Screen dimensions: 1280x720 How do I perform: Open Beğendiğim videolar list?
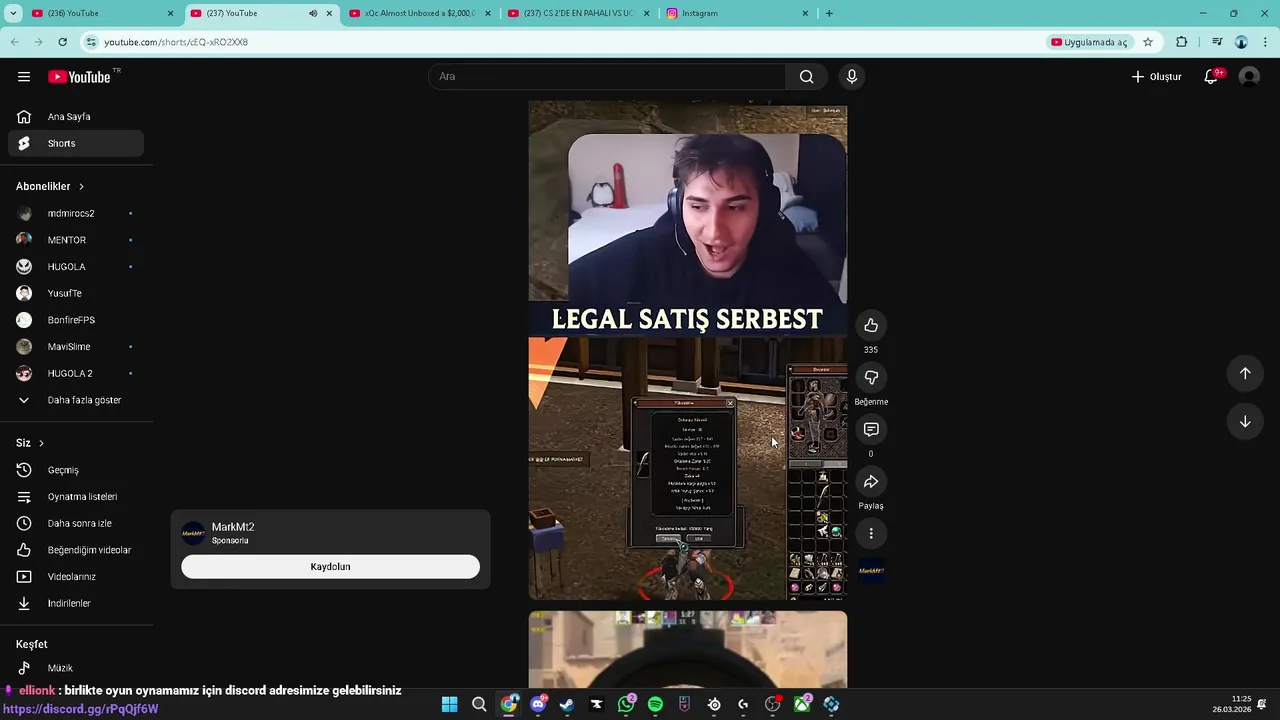click(x=76, y=550)
